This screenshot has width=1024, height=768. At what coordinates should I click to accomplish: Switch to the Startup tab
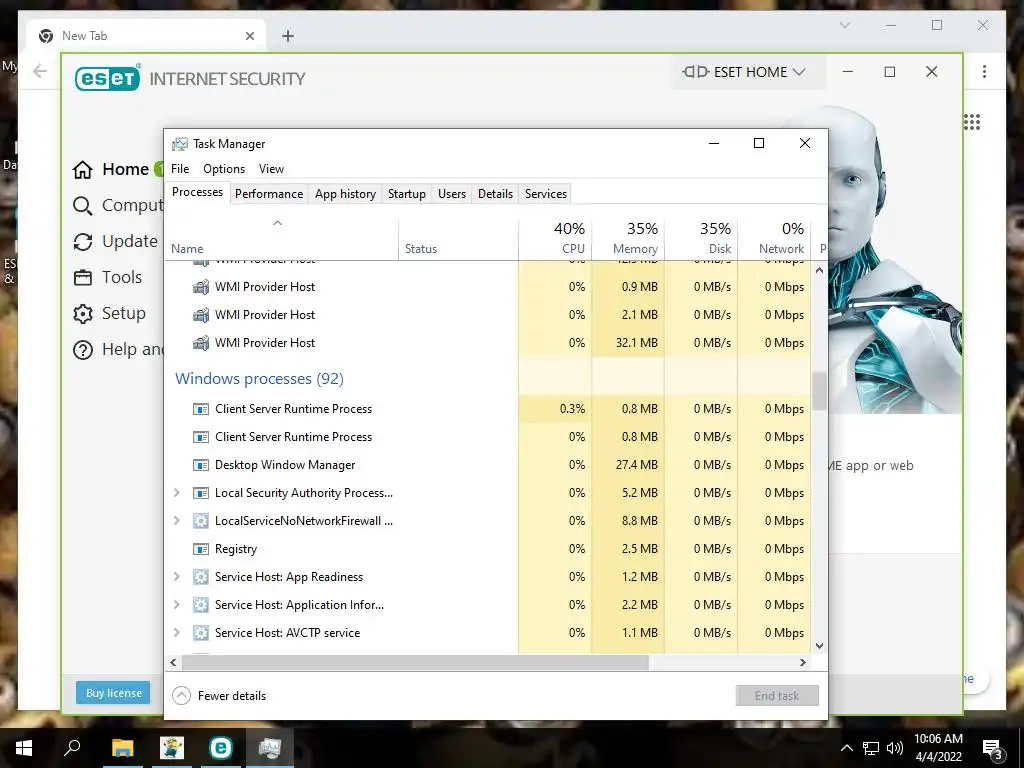click(x=406, y=194)
